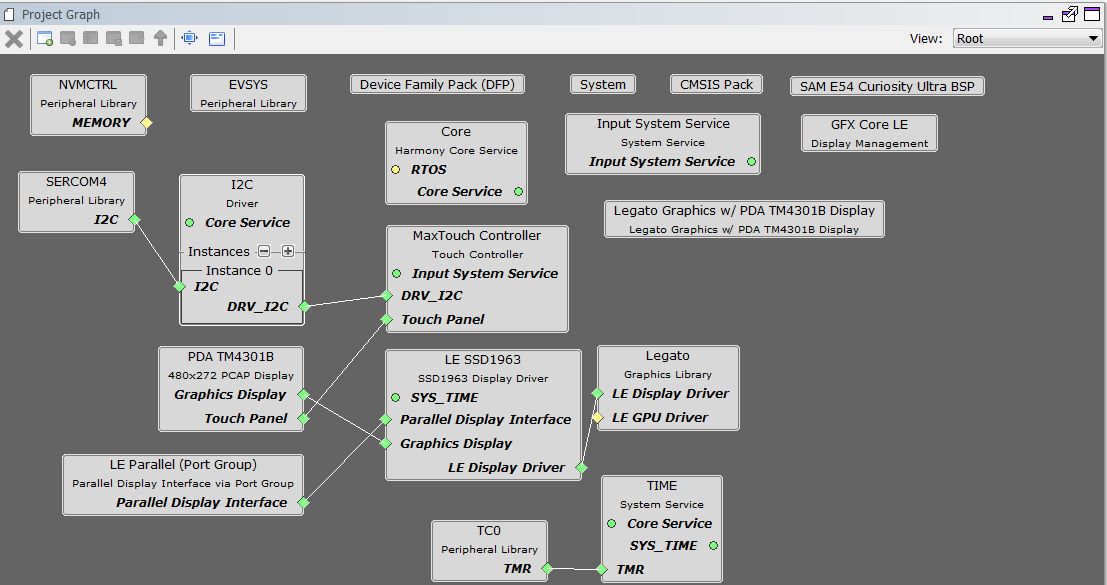Image resolution: width=1107 pixels, height=585 pixels.
Task: Collapse I2C Instances with the minus button
Action: (x=264, y=251)
